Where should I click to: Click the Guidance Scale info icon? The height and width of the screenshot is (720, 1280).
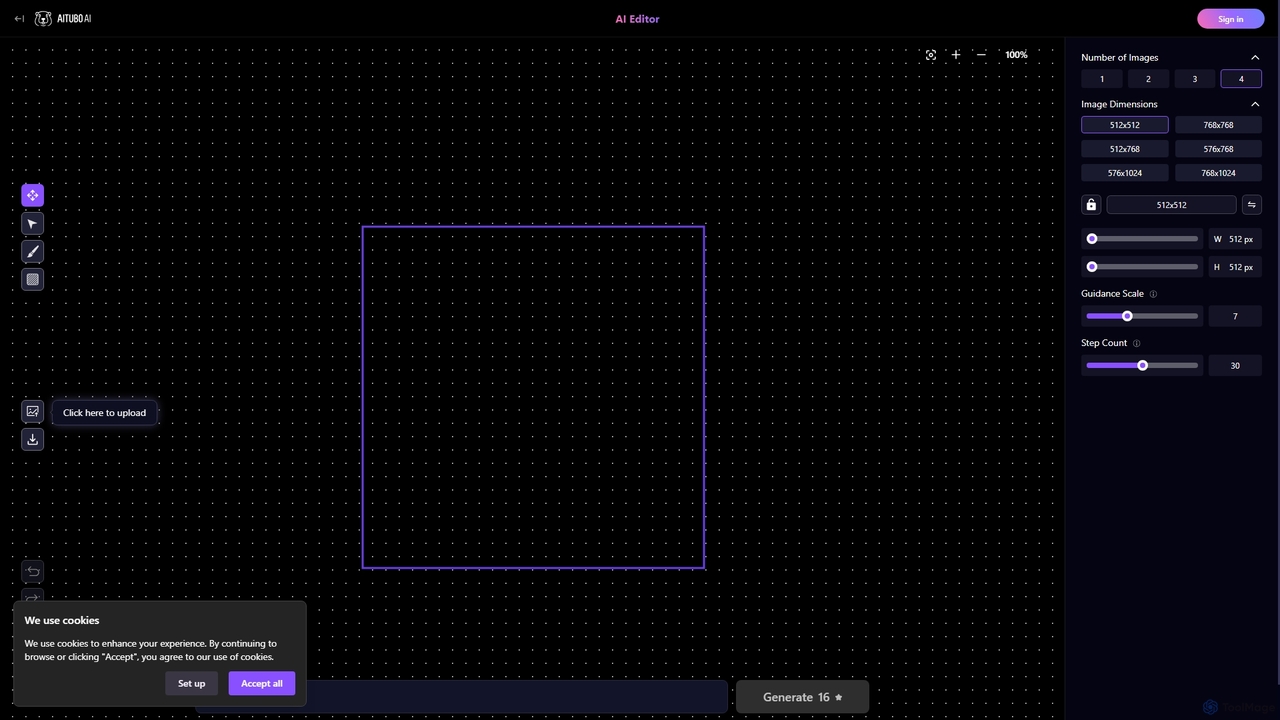(1153, 294)
